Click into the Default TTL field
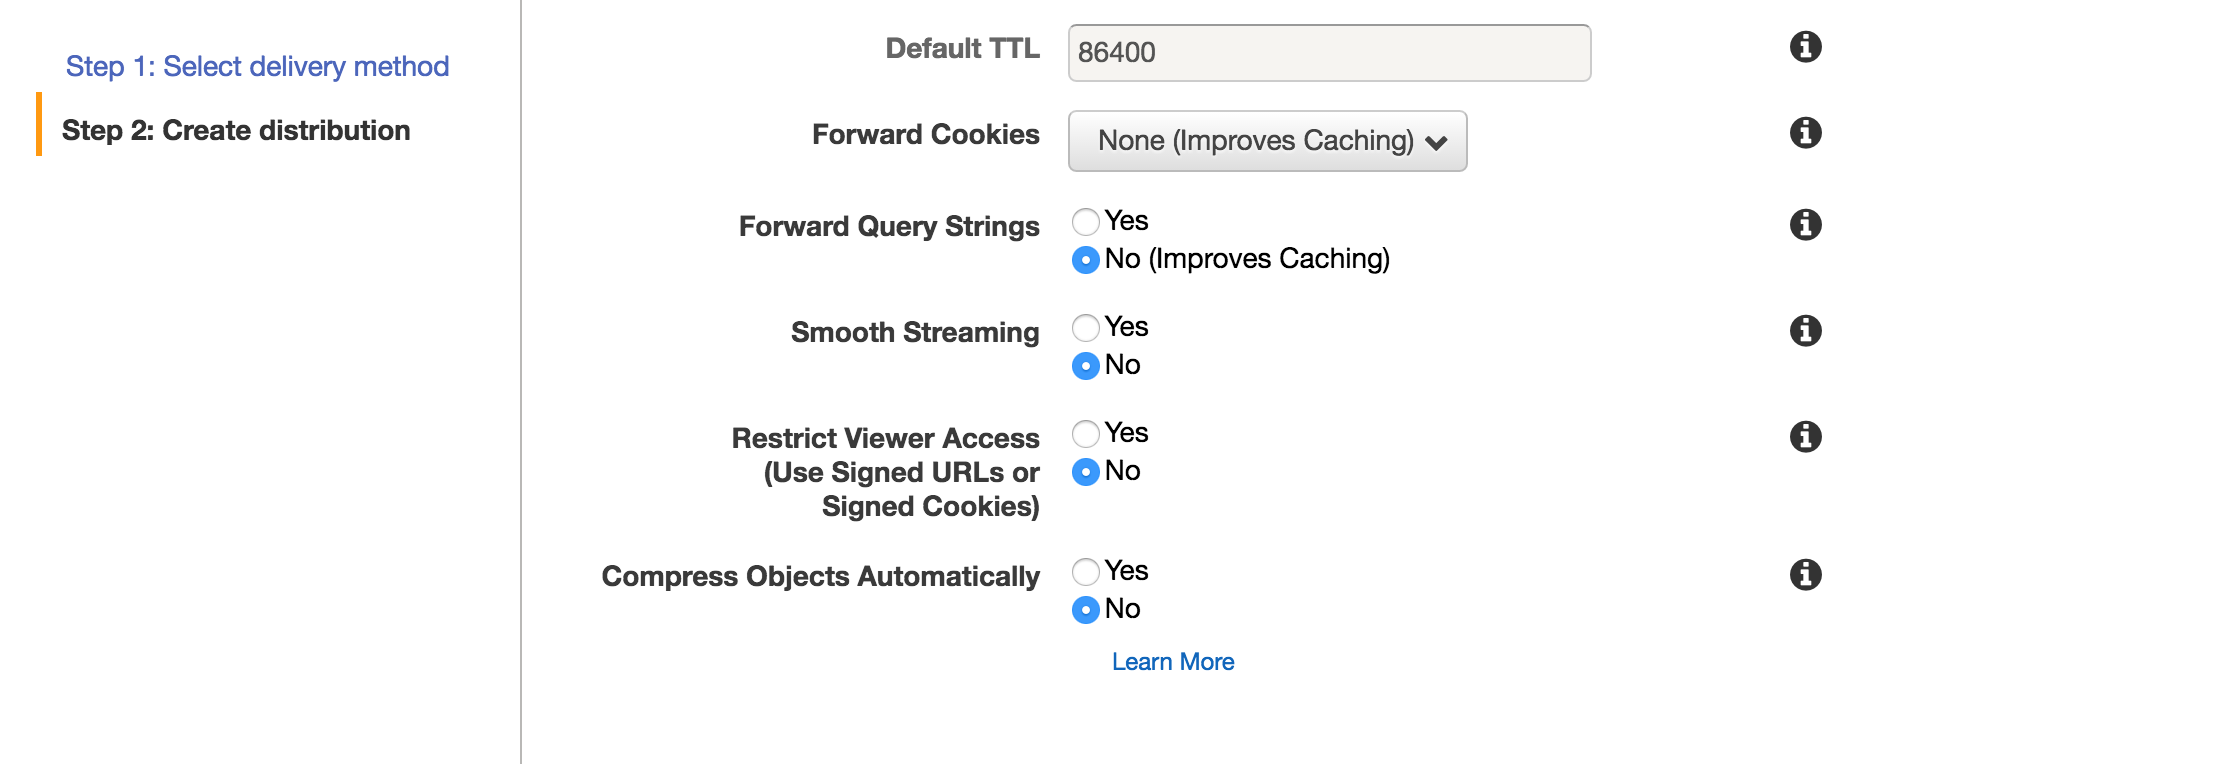The width and height of the screenshot is (2218, 764). 1329,53
